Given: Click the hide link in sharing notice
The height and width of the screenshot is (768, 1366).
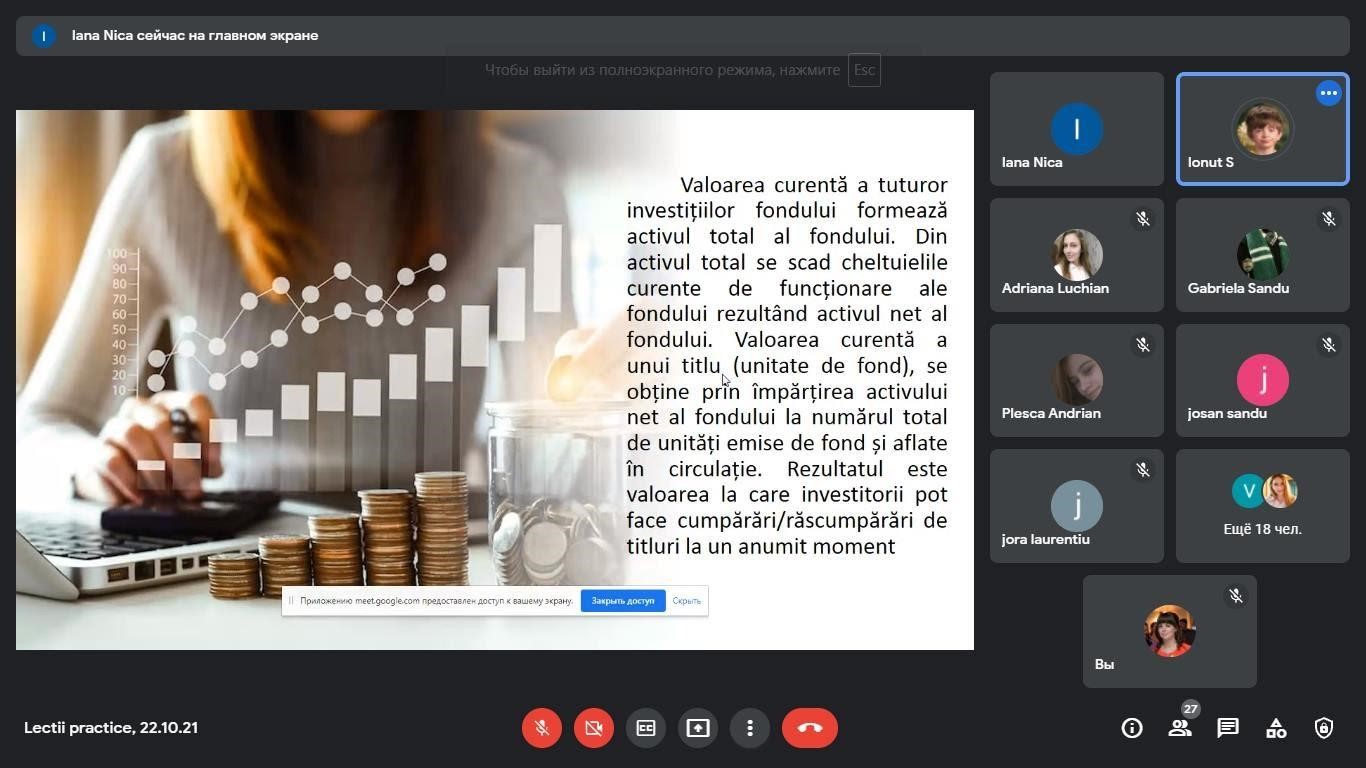Looking at the screenshot, I should pos(687,601).
